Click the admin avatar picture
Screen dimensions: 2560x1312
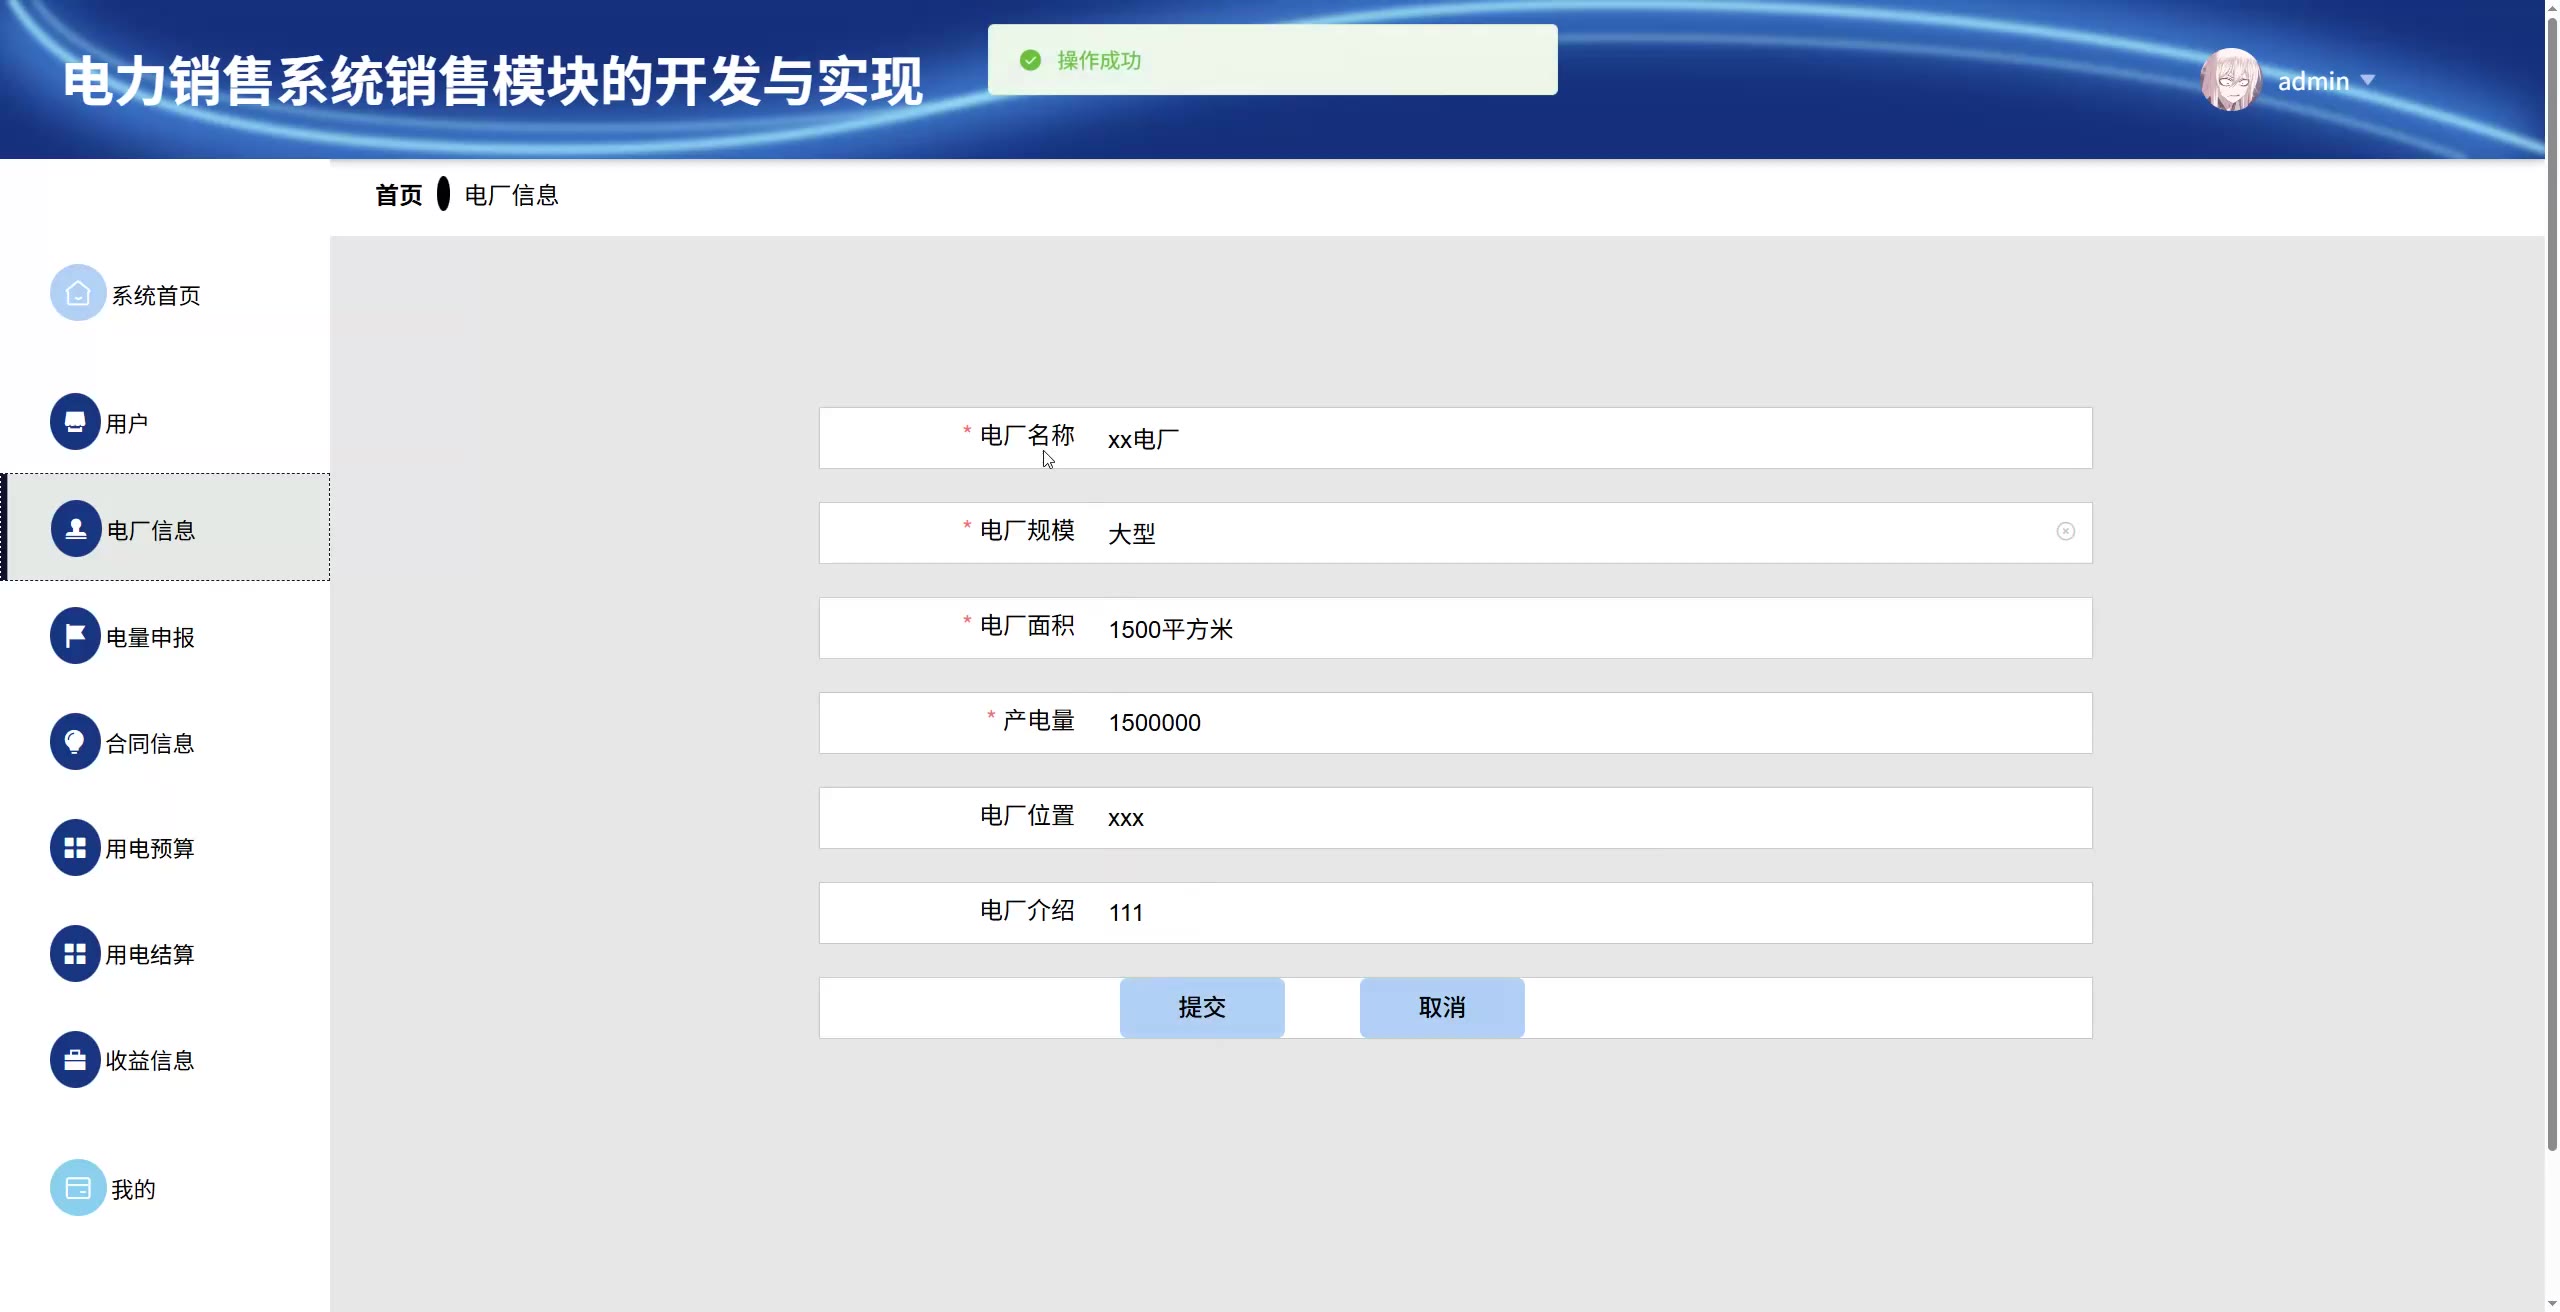click(x=2230, y=80)
